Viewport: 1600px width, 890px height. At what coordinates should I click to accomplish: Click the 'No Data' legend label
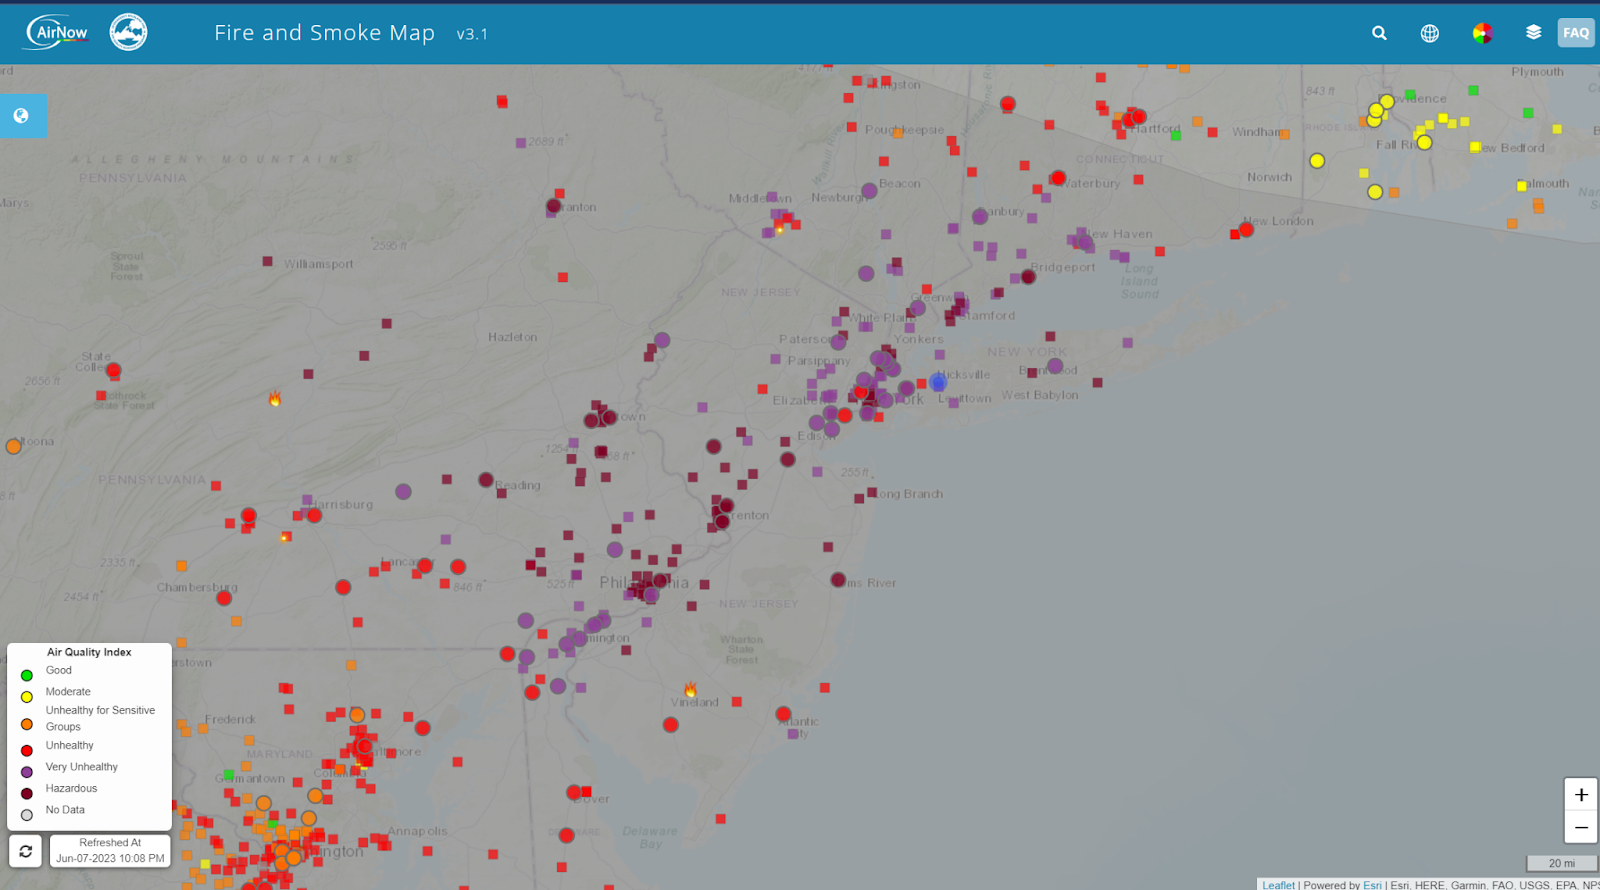65,810
